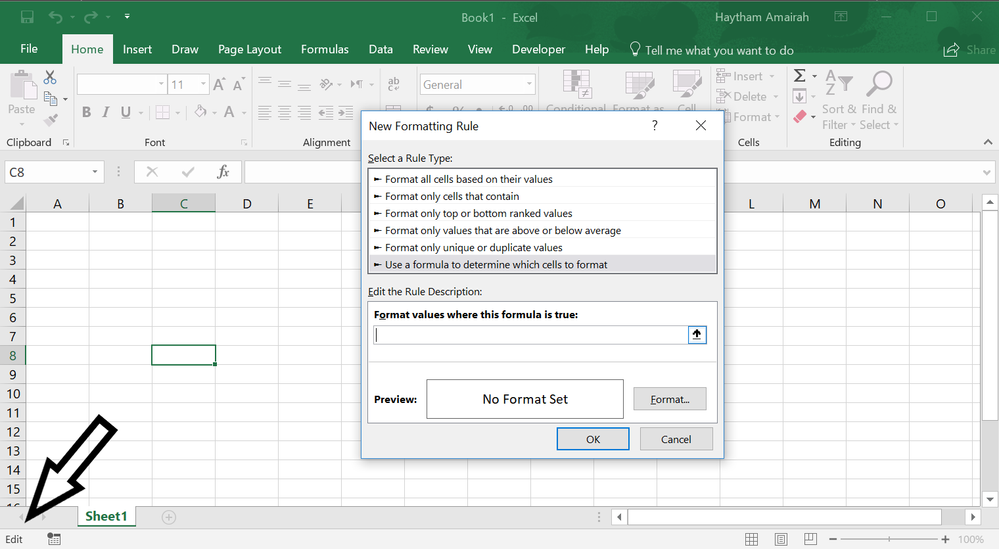Select 'Format only cells that contain' rule
The width and height of the screenshot is (999, 549).
point(452,196)
